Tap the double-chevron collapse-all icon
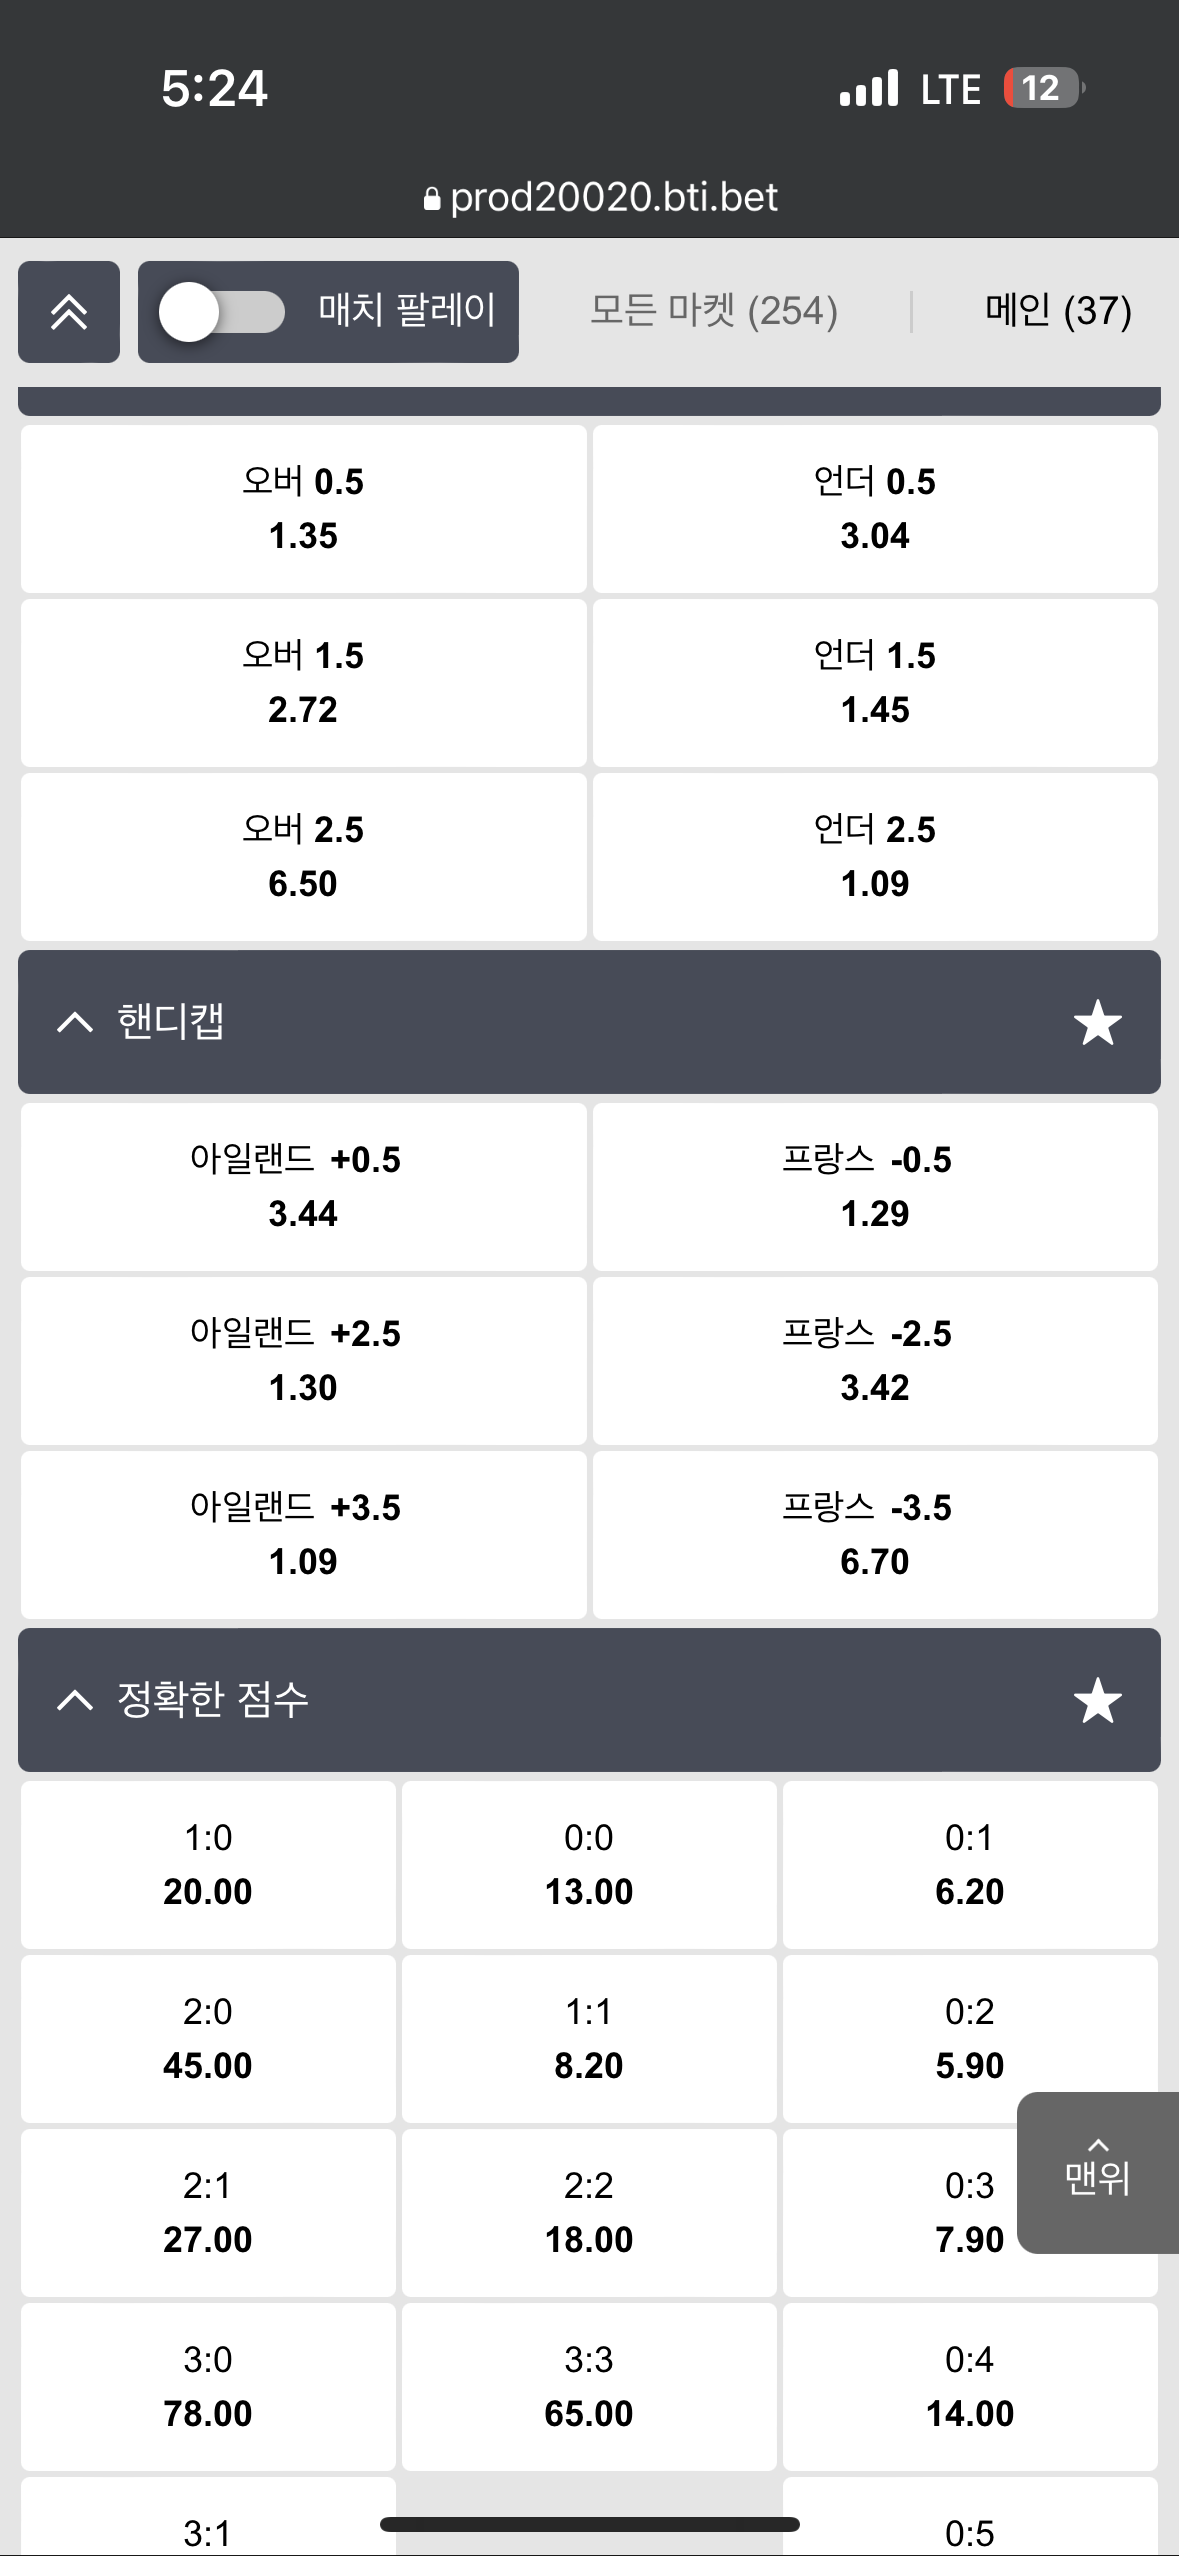 [x=69, y=312]
